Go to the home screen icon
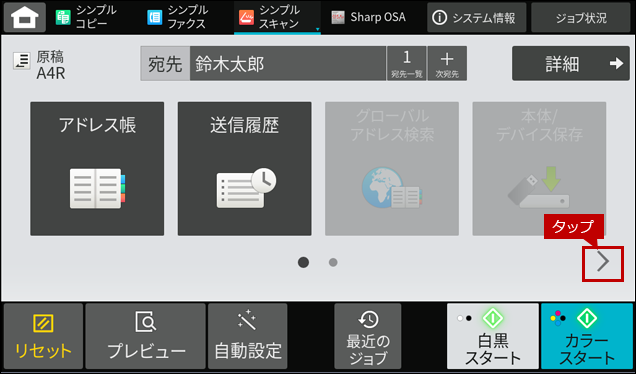Image resolution: width=636 pixels, height=374 pixels. click(25, 17)
